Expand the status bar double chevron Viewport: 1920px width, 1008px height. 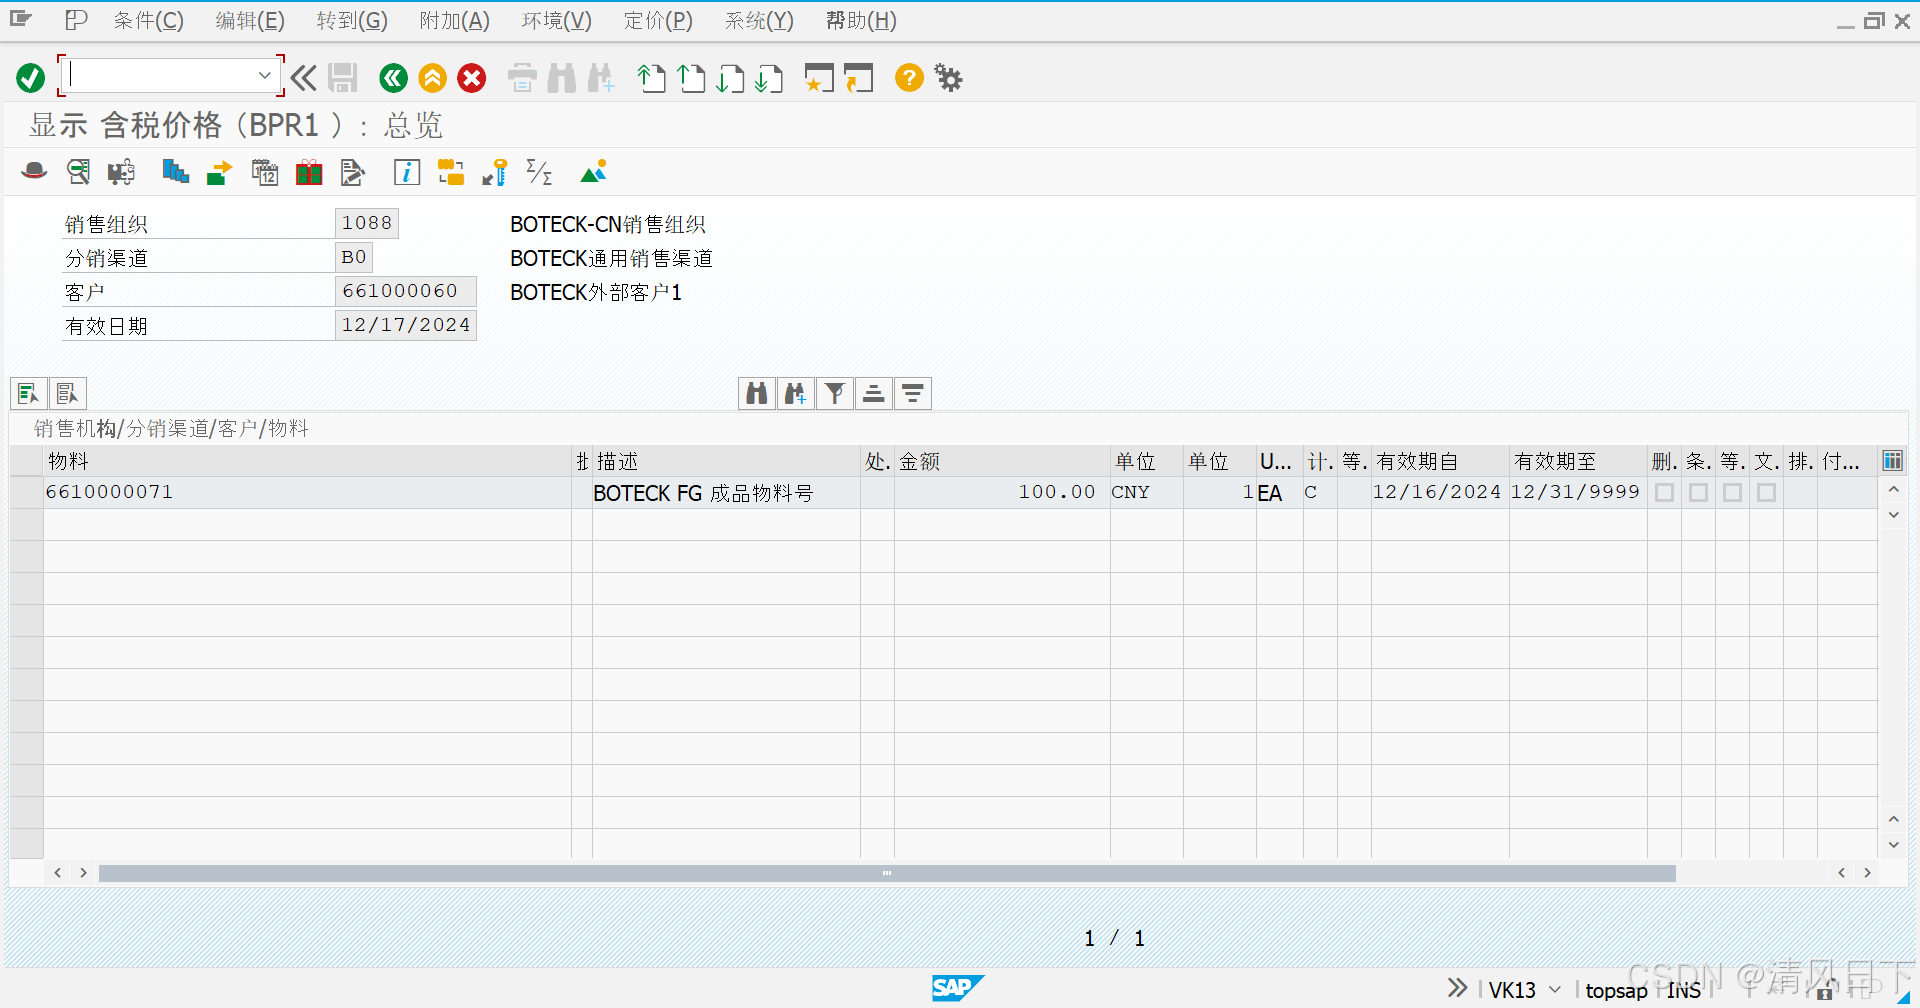1457,988
